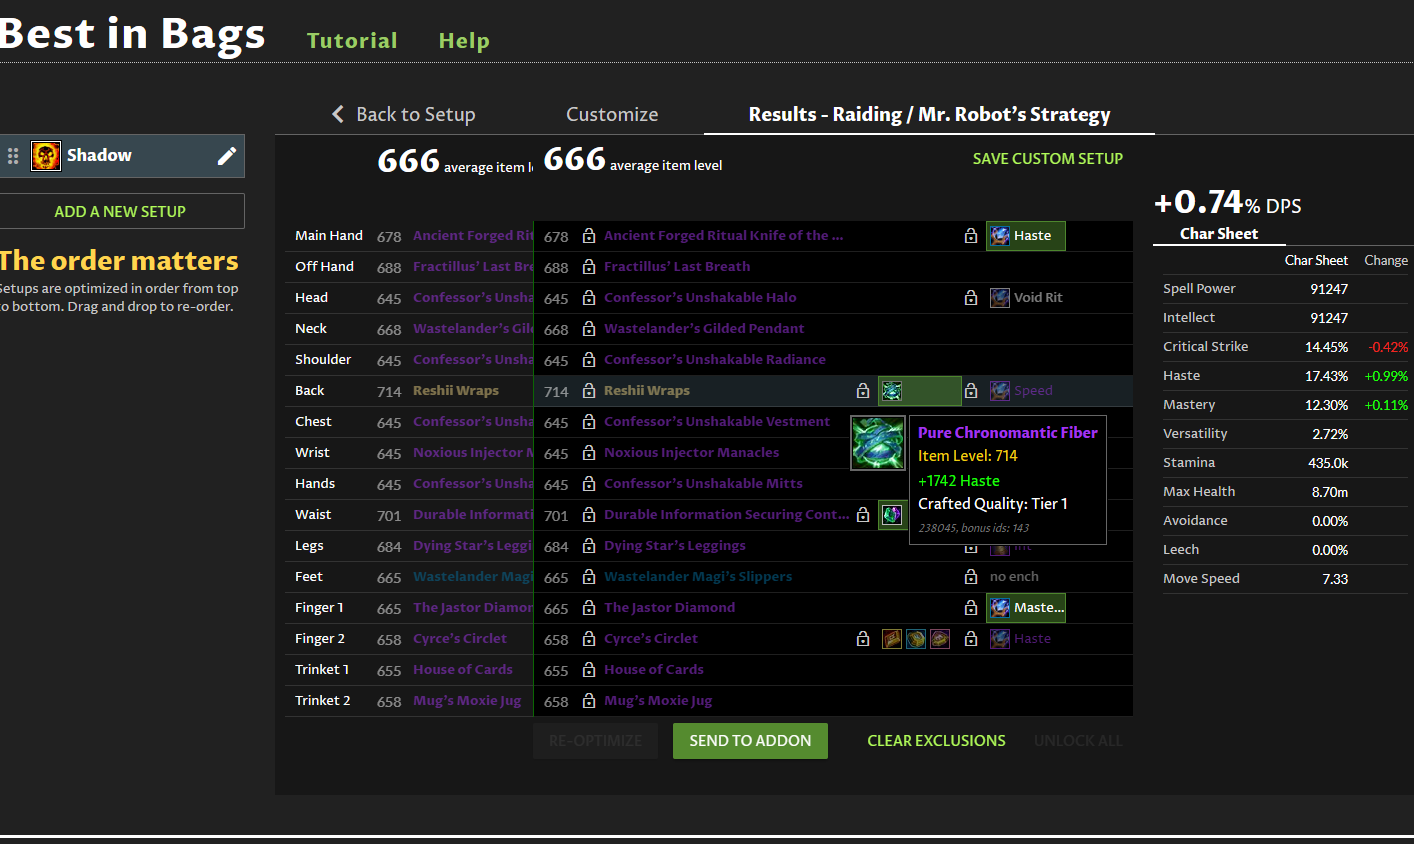Click Clear Exclusions link
Screen dimensions: 1414x844
coord(936,741)
